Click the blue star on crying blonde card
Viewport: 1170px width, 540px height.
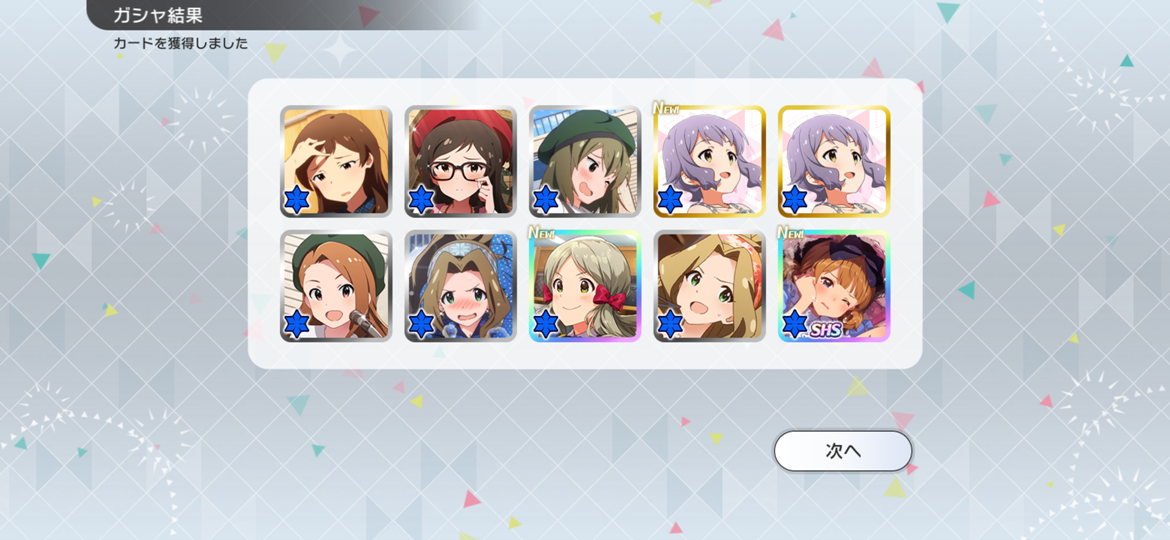tap(671, 324)
